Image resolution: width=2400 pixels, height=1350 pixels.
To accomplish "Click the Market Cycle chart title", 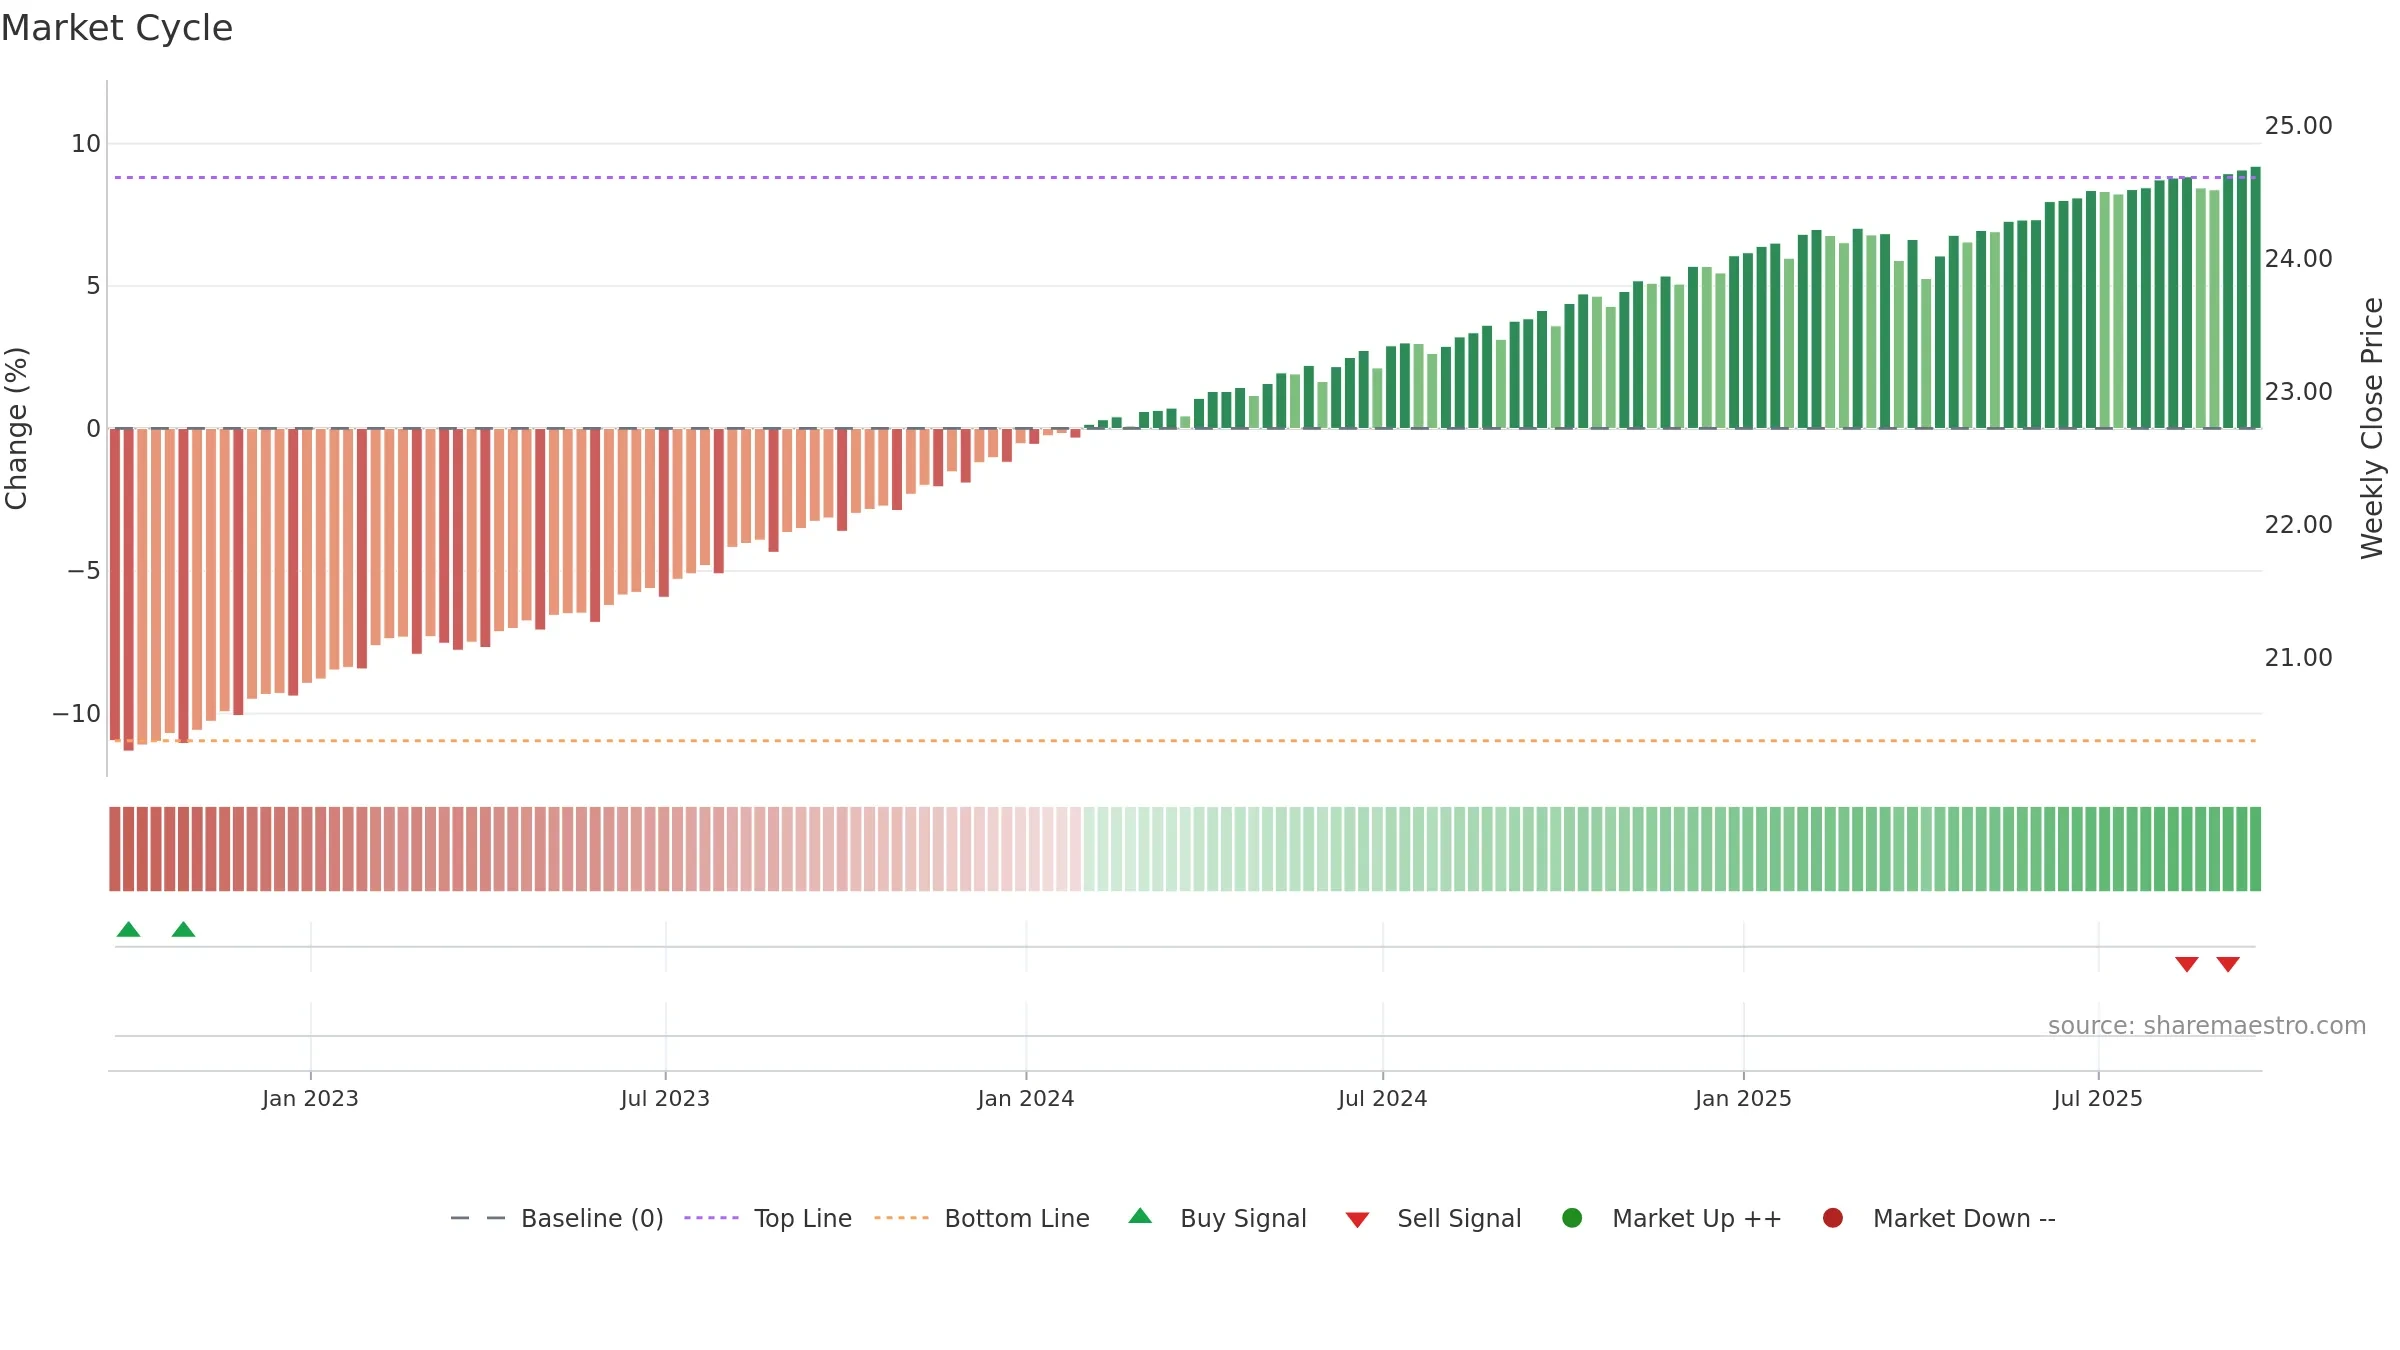I will [x=117, y=28].
